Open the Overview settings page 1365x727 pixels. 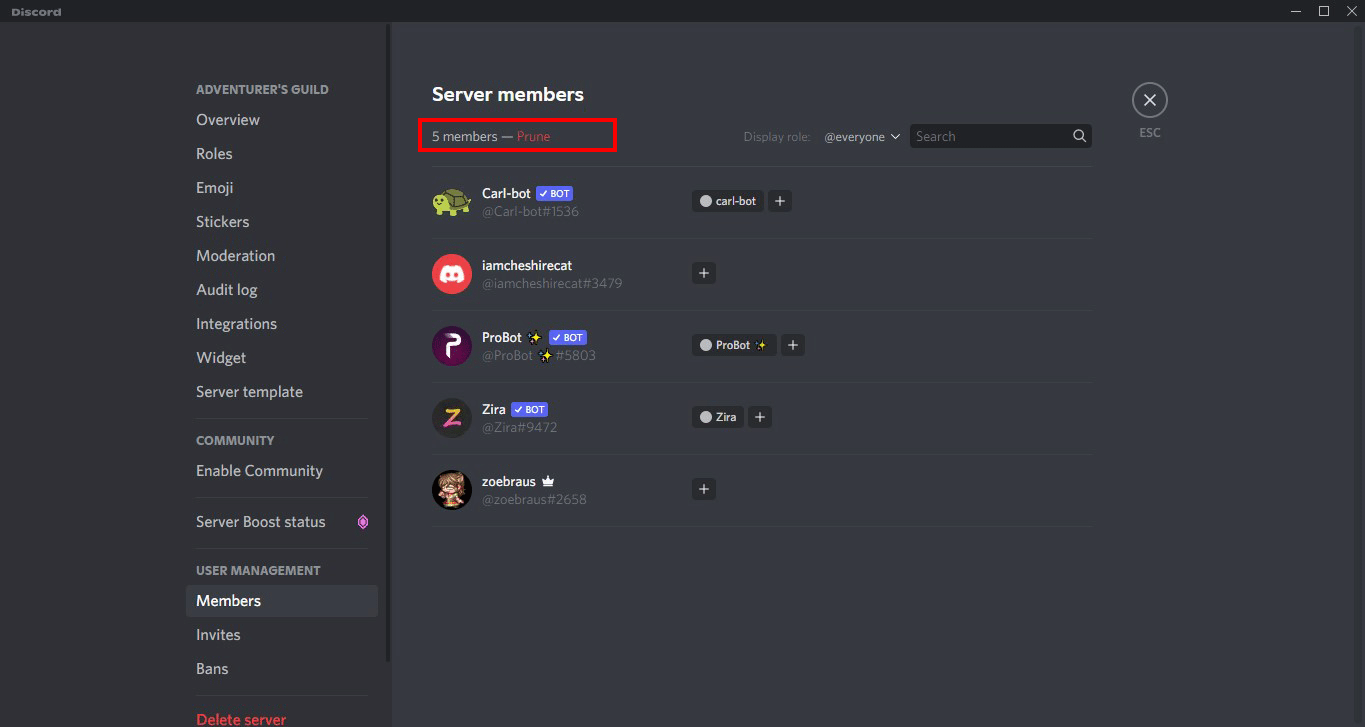pos(228,120)
